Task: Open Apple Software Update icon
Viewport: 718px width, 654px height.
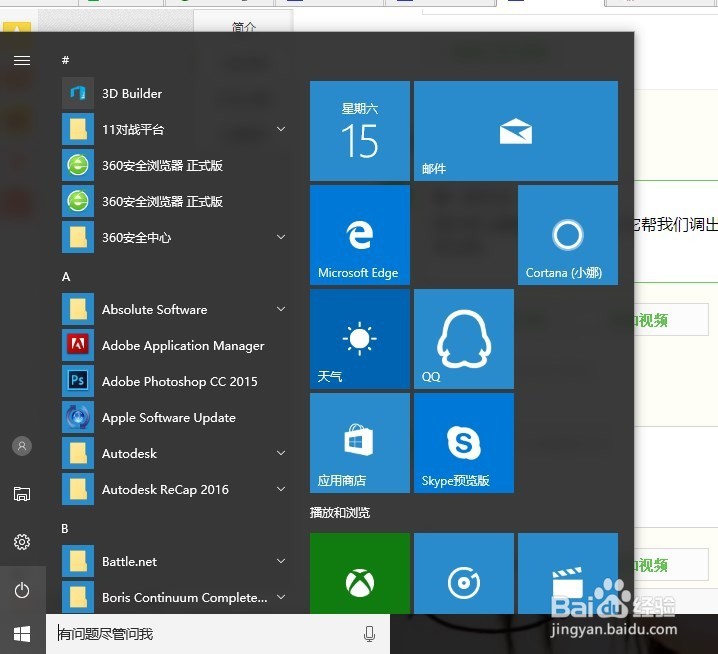Action: [78, 417]
